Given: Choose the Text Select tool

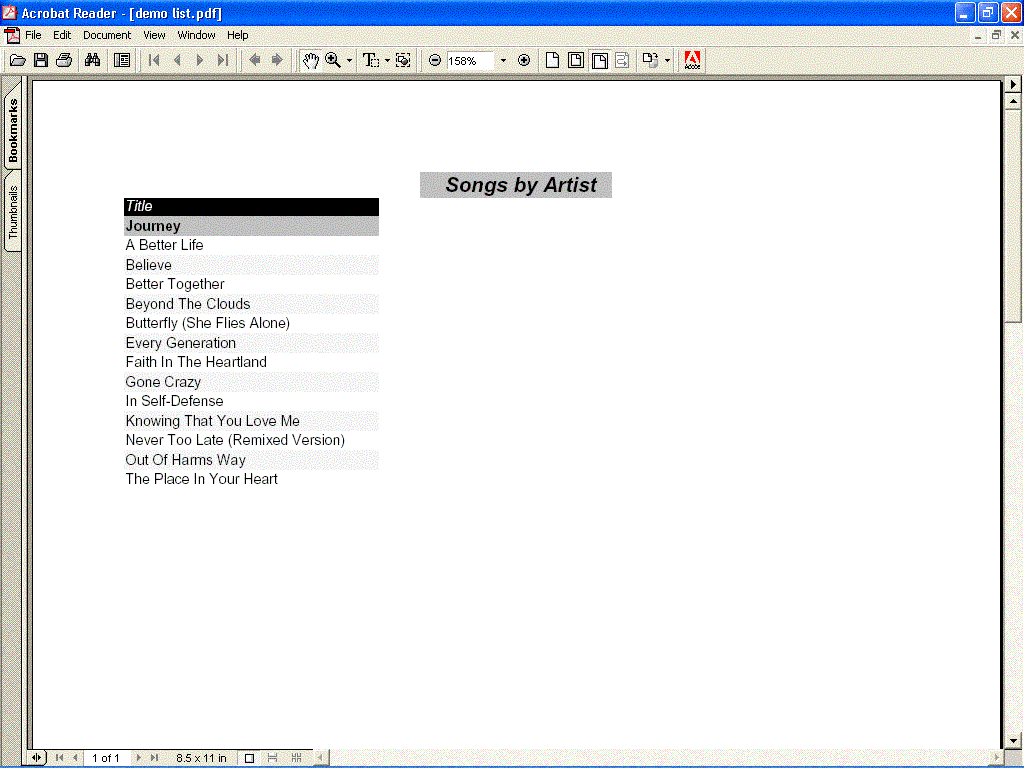Looking at the screenshot, I should (370, 60).
